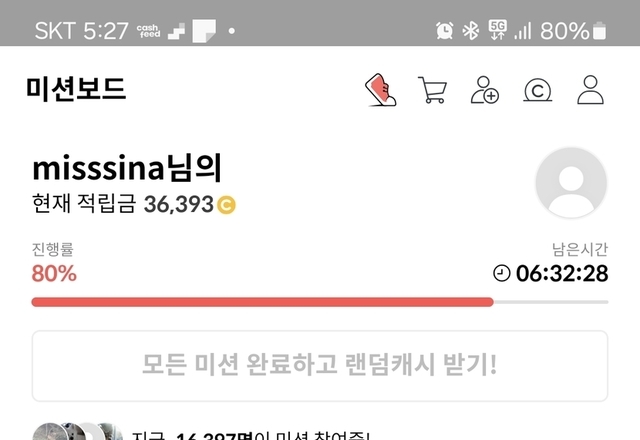640x440 pixels.
Task: Tap the cash feed status bar icon
Action: (149, 31)
